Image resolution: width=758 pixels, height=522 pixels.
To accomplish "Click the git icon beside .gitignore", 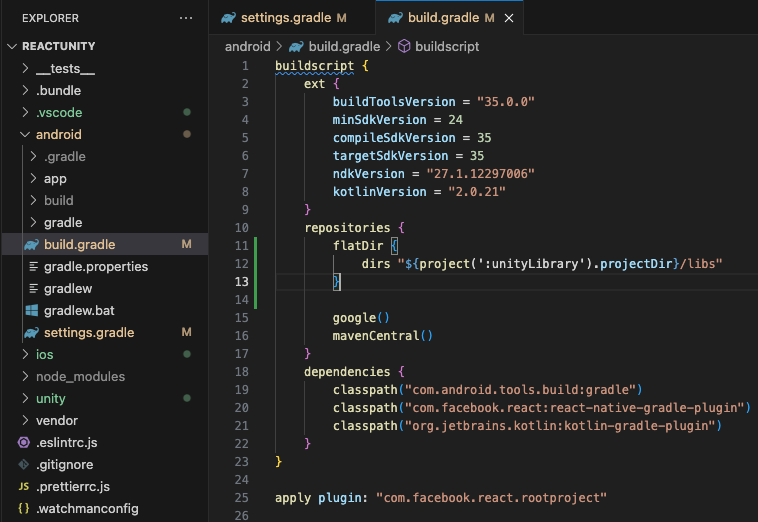I will click(24, 464).
